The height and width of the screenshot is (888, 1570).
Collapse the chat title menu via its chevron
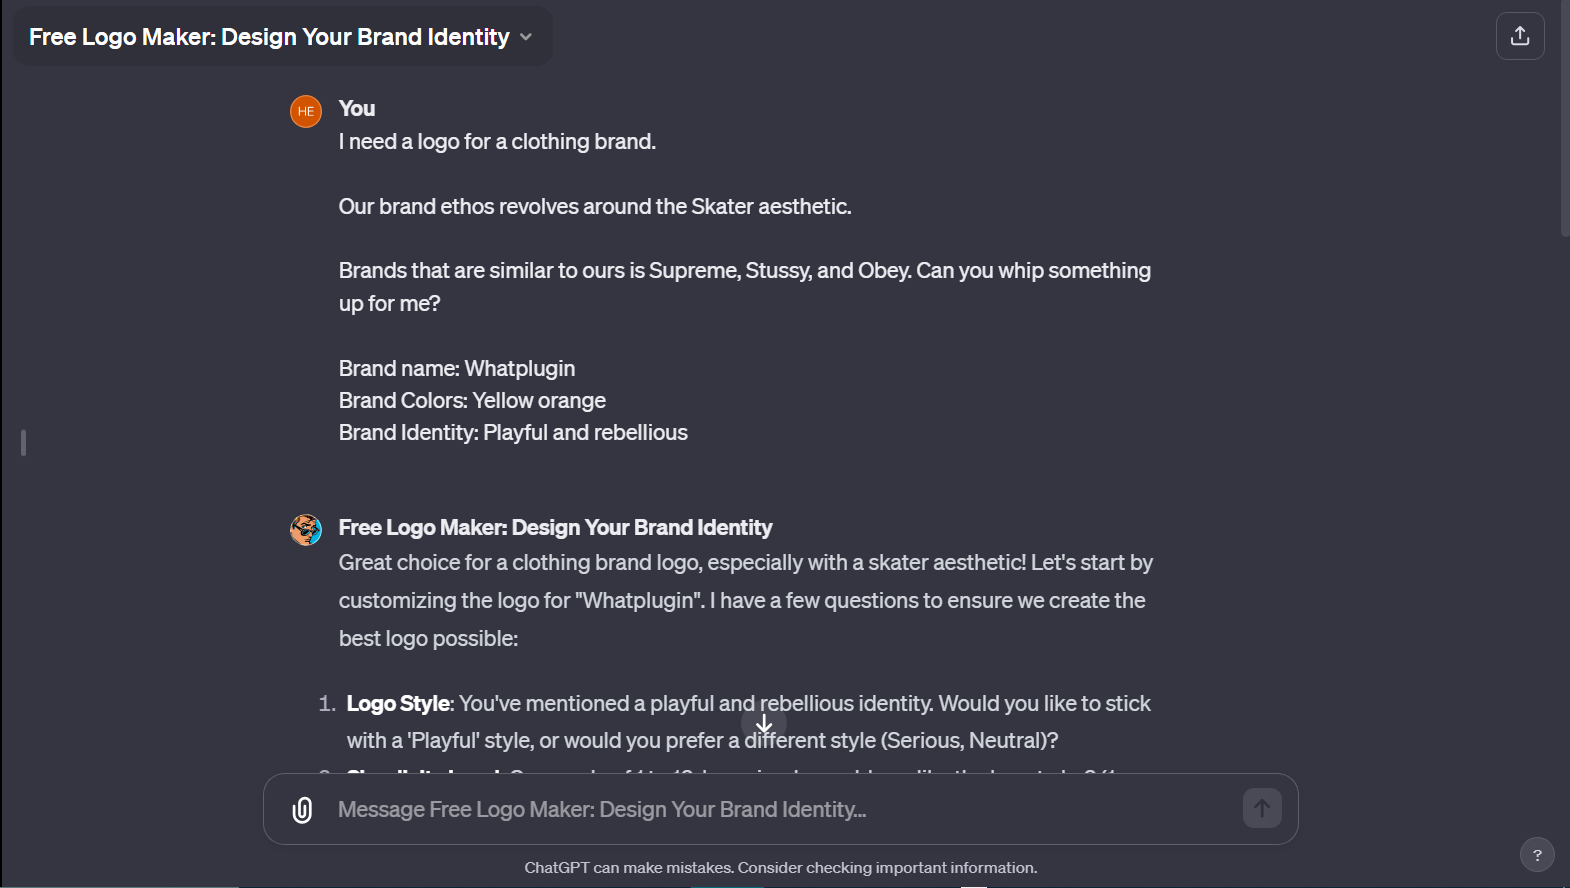[x=527, y=37]
